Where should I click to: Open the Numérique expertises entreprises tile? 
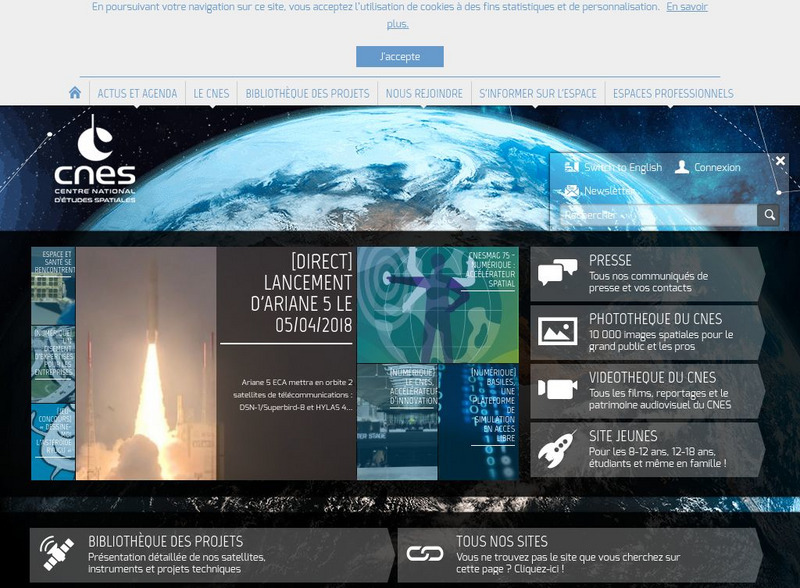click(53, 364)
